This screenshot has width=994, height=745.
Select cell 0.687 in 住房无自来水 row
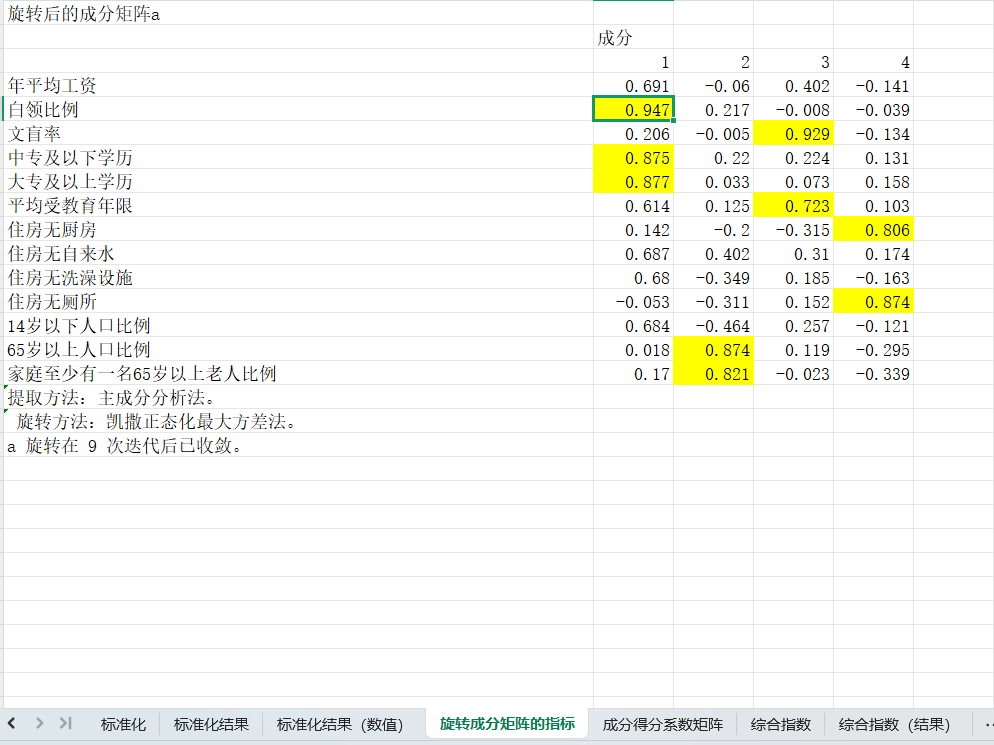[633, 254]
